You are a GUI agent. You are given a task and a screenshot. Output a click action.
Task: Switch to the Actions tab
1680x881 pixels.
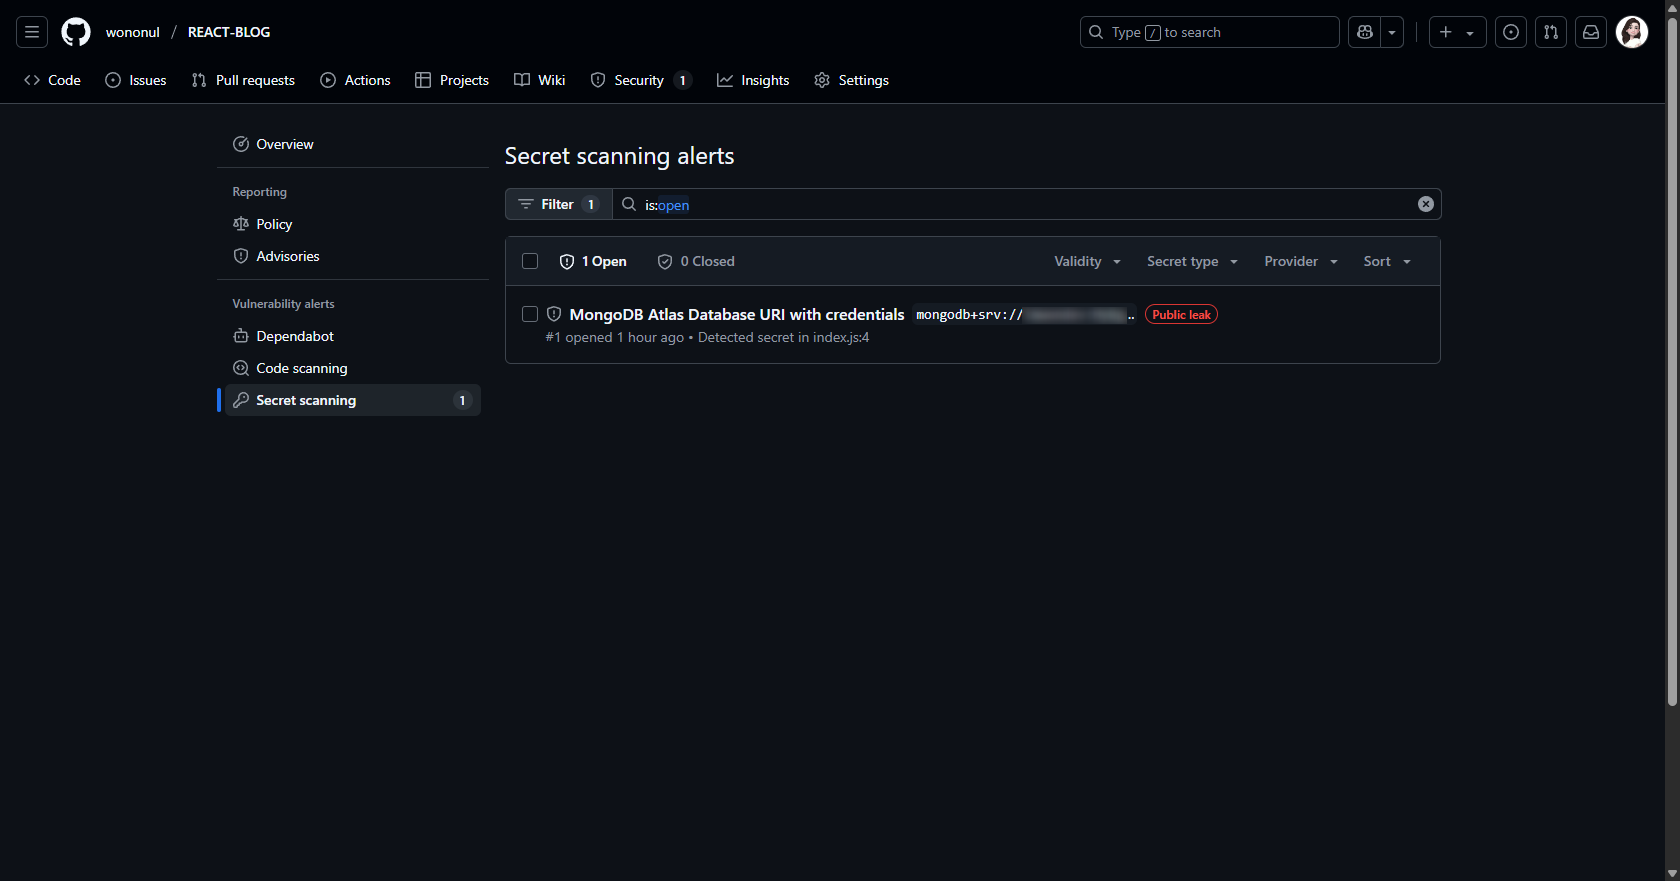[355, 80]
